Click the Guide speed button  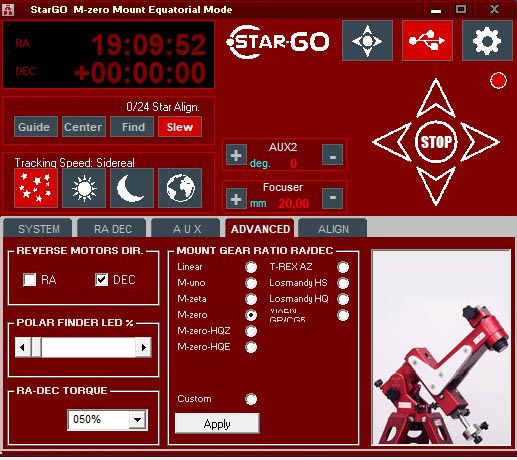tap(36, 127)
